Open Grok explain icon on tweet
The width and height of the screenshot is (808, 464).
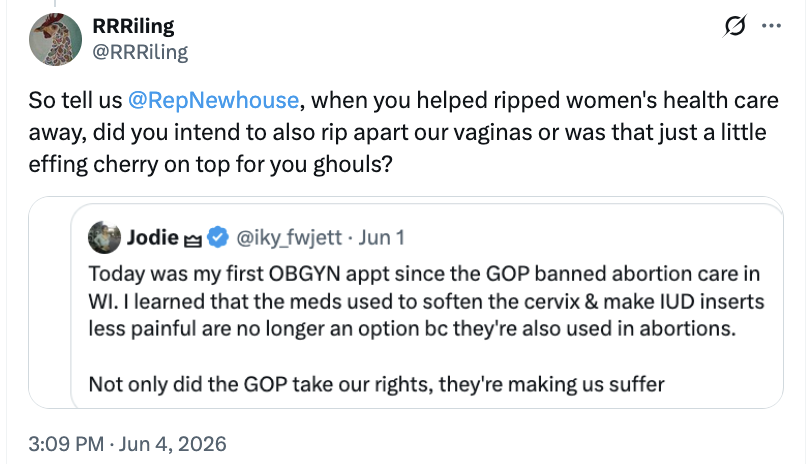tap(734, 26)
